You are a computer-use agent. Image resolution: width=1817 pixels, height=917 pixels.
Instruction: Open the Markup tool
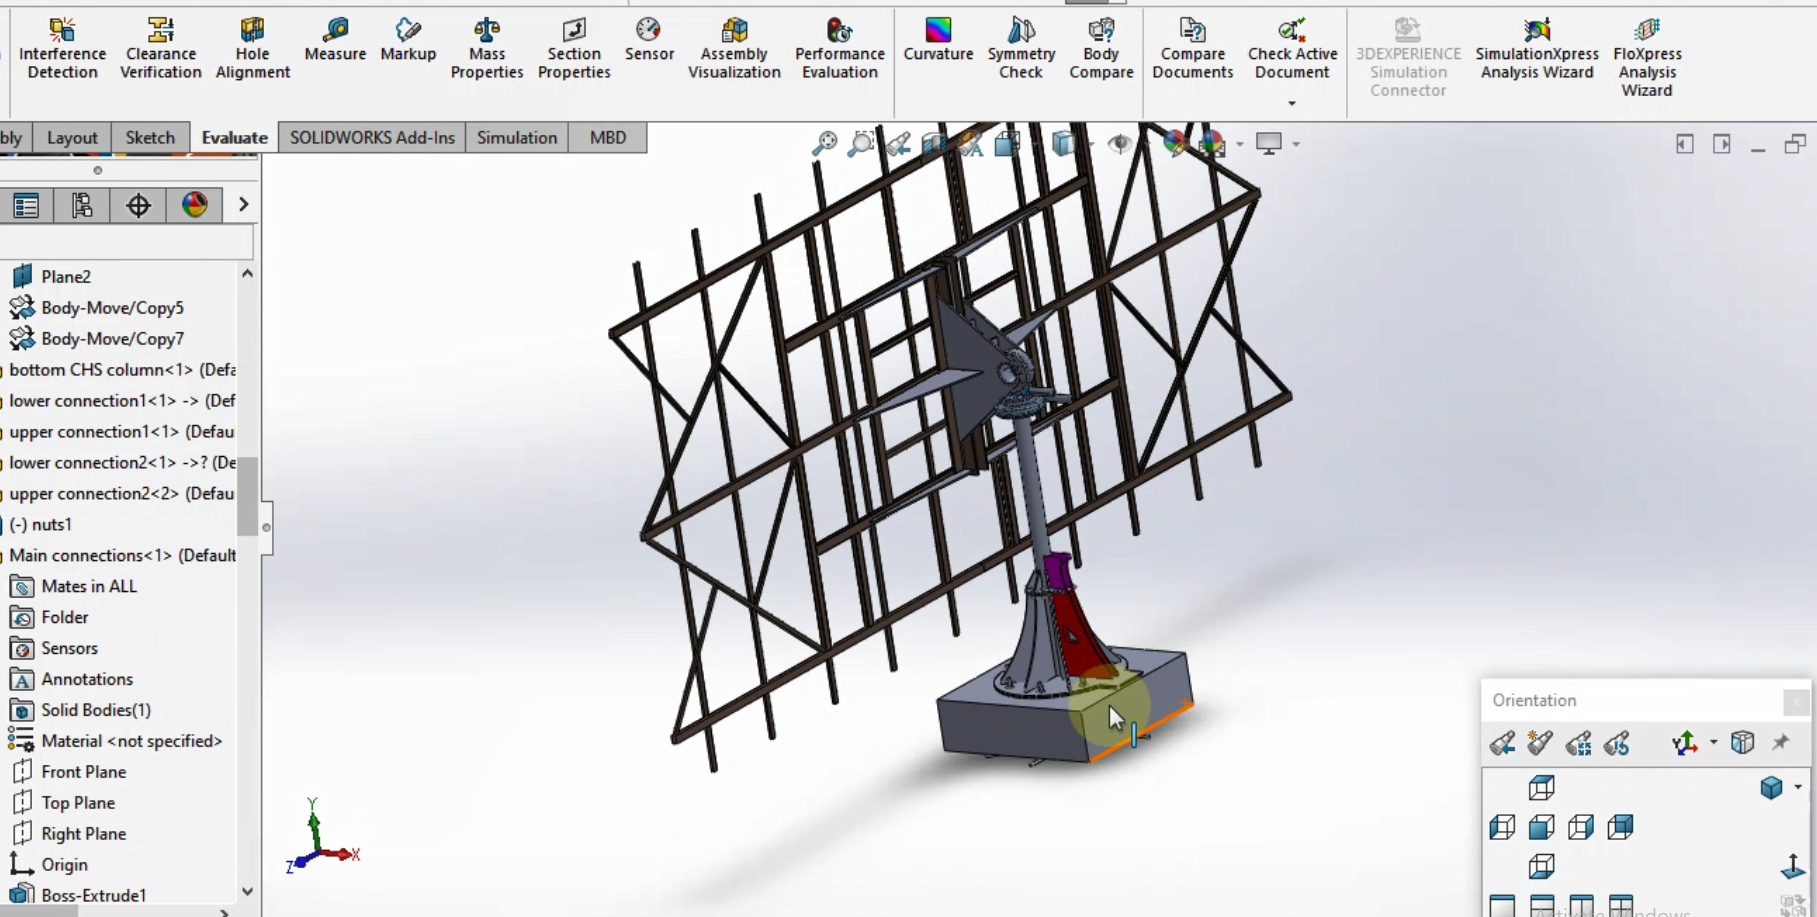point(408,40)
